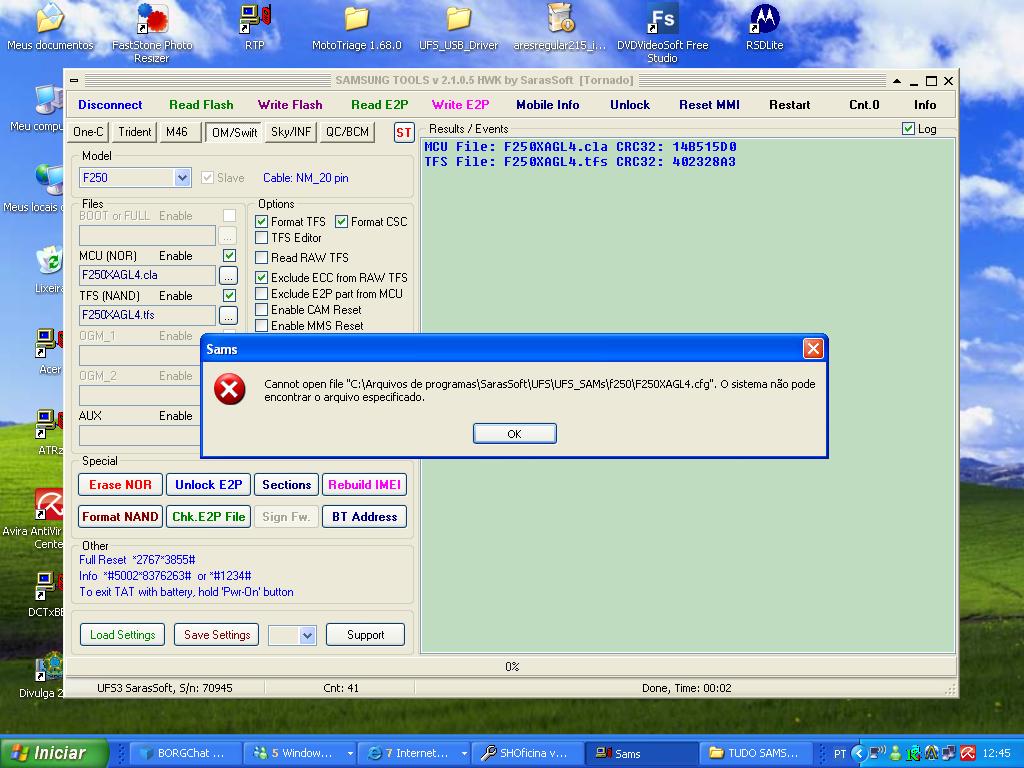This screenshot has width=1024, height=768.
Task: Click the Avira tray icon in the system tray
Action: [968, 753]
